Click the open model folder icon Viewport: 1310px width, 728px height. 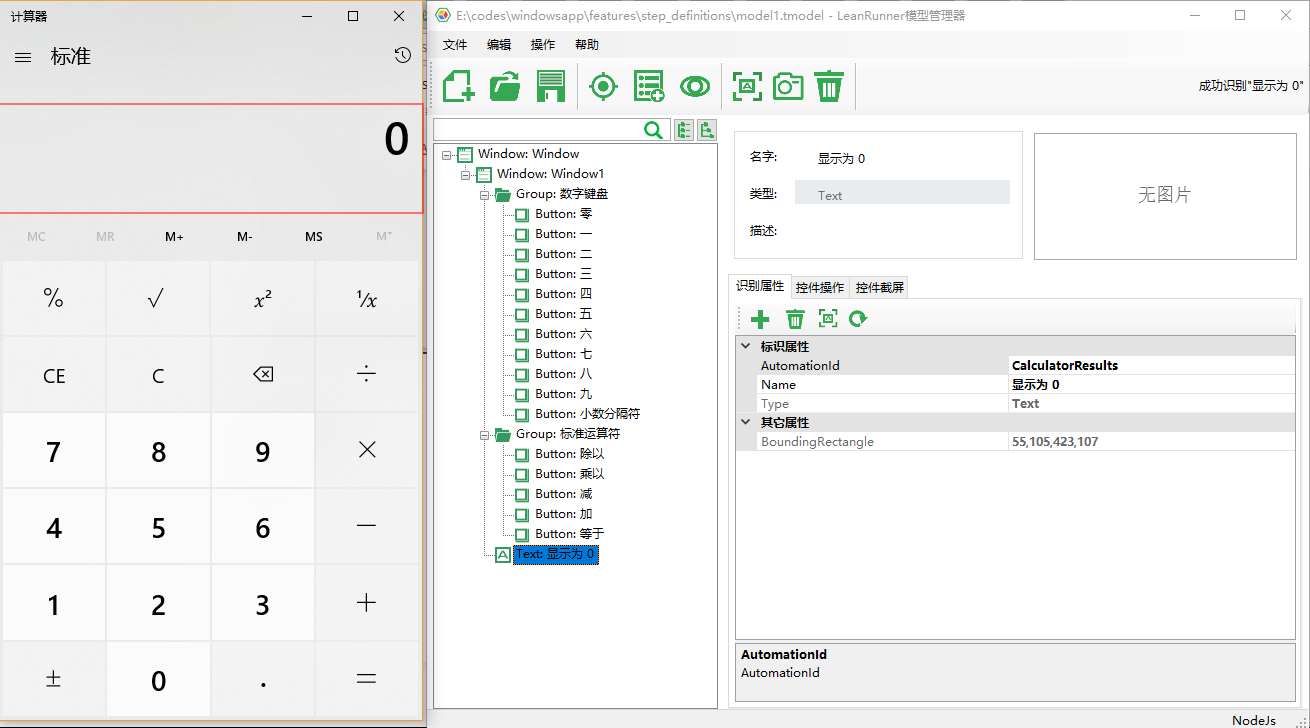click(x=505, y=86)
